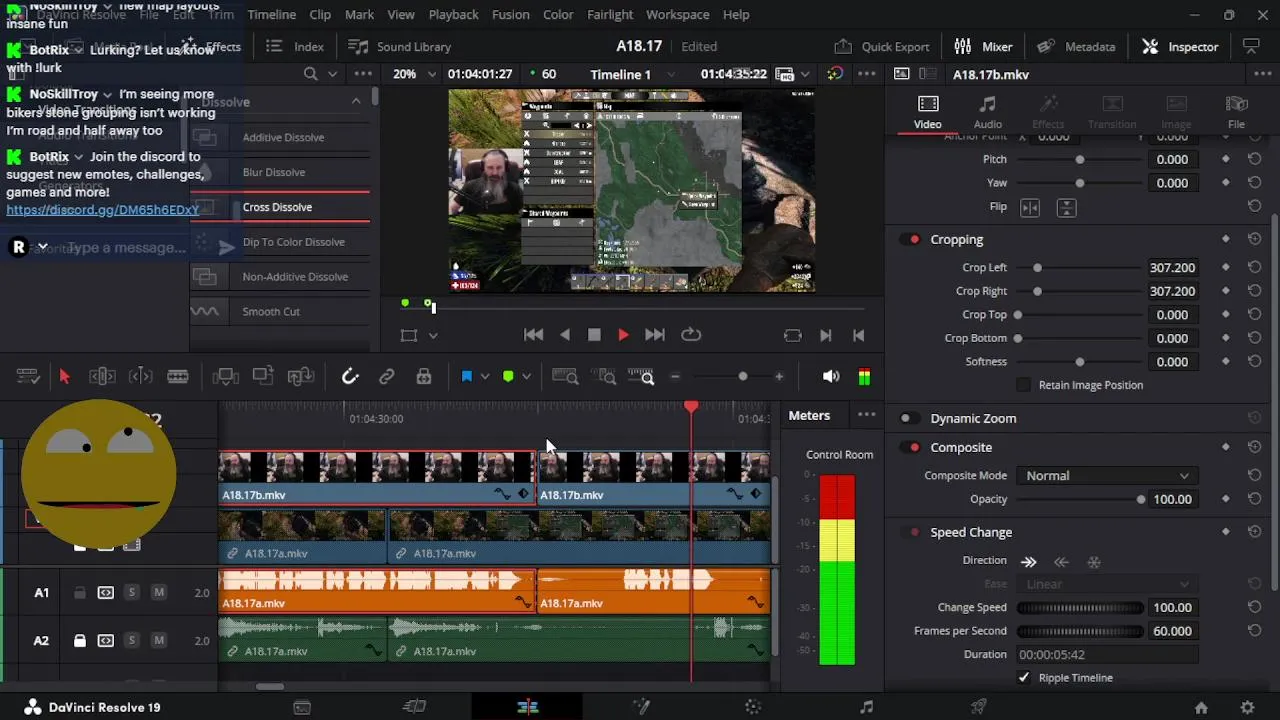This screenshot has height=720, width=1280.
Task: Select the Selection Mode arrow tool
Action: (x=65, y=376)
